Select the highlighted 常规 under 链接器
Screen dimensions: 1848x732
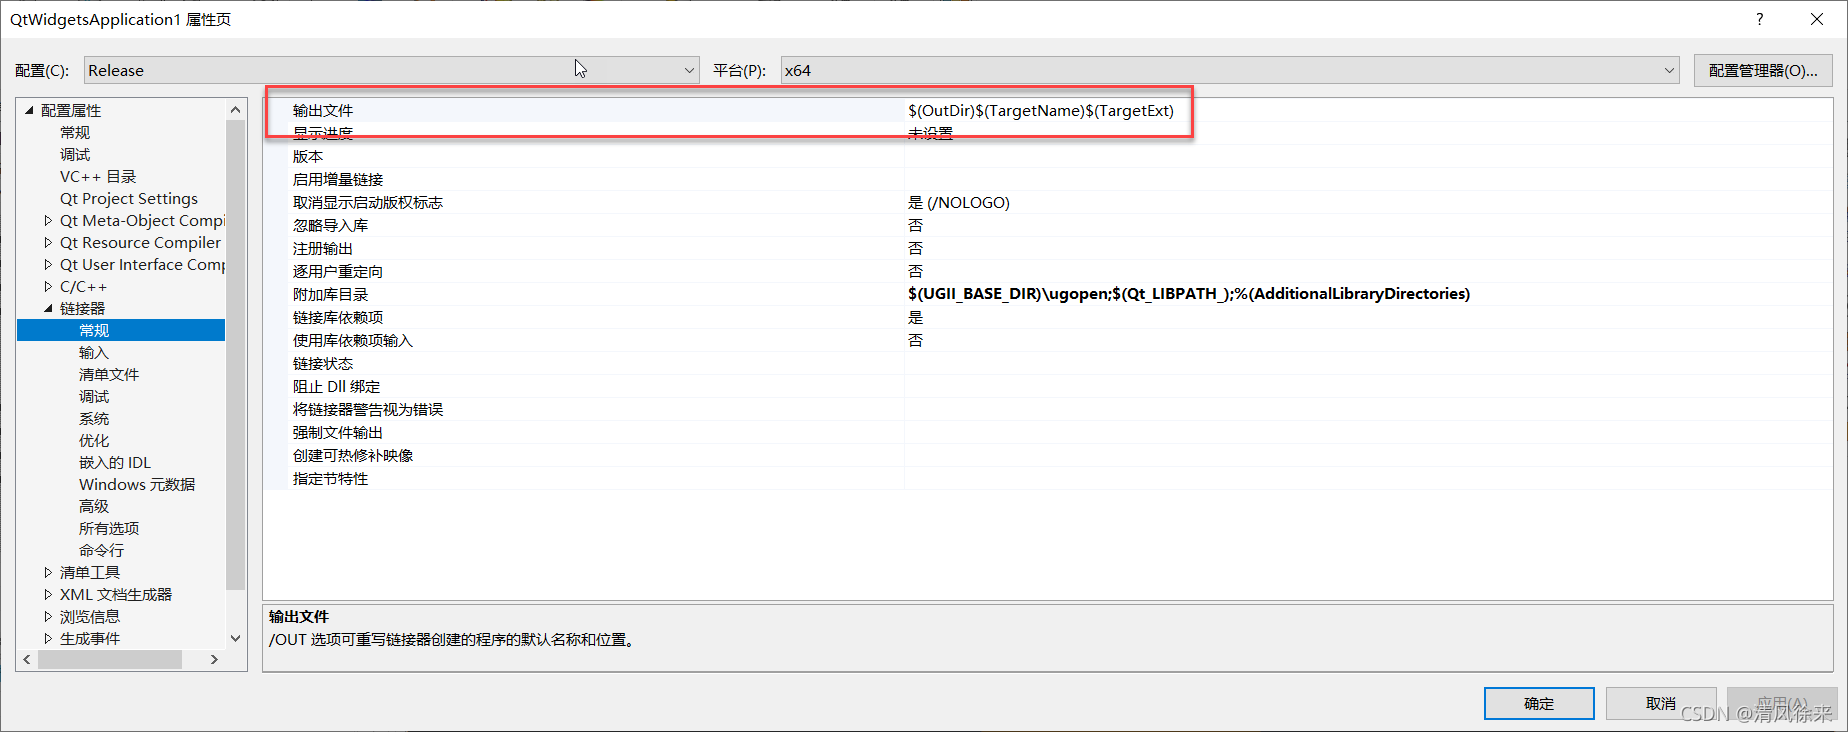pos(121,330)
